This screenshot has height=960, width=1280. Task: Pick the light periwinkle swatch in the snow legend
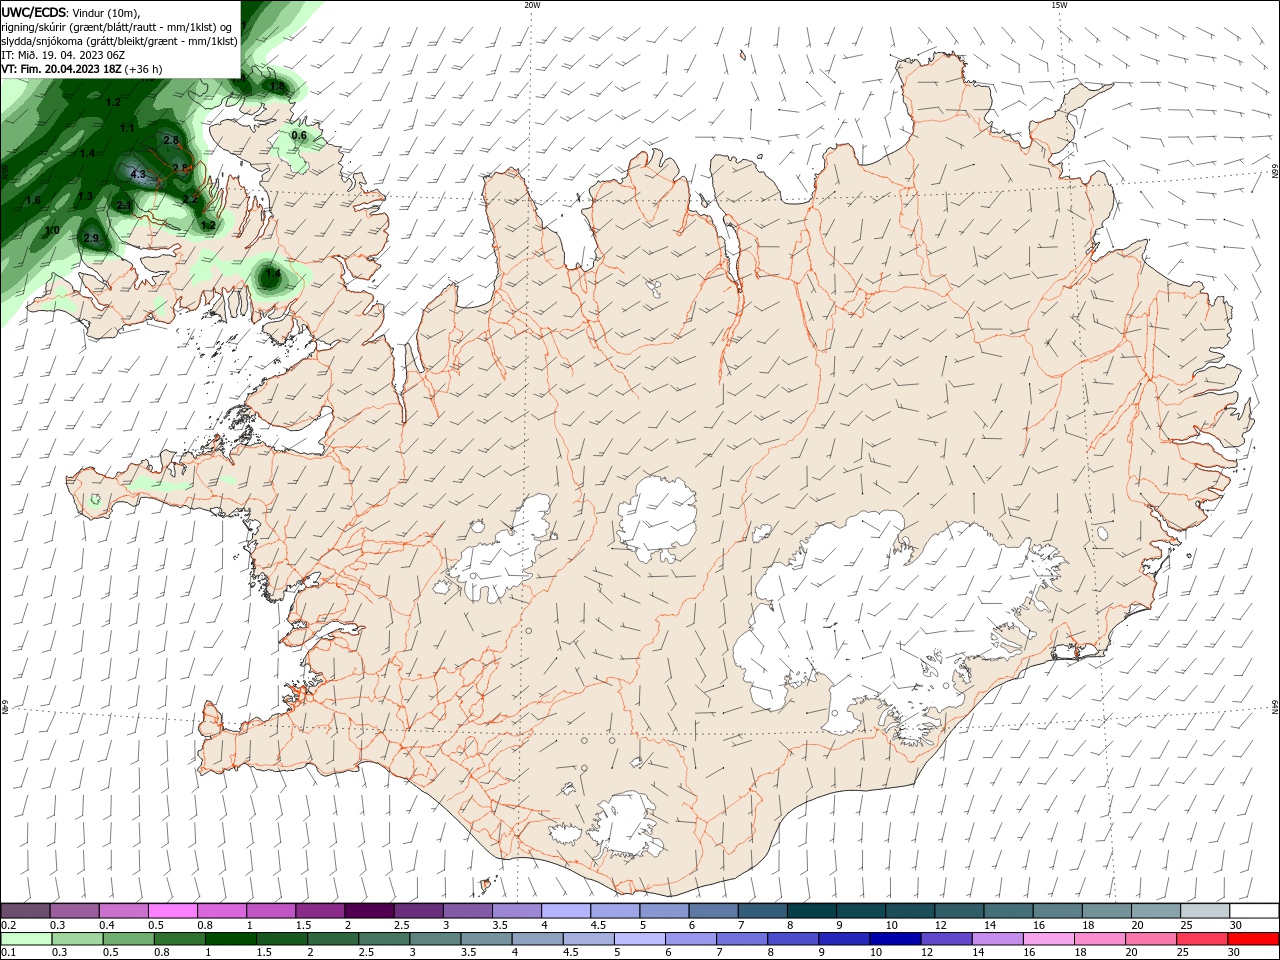pos(566,911)
